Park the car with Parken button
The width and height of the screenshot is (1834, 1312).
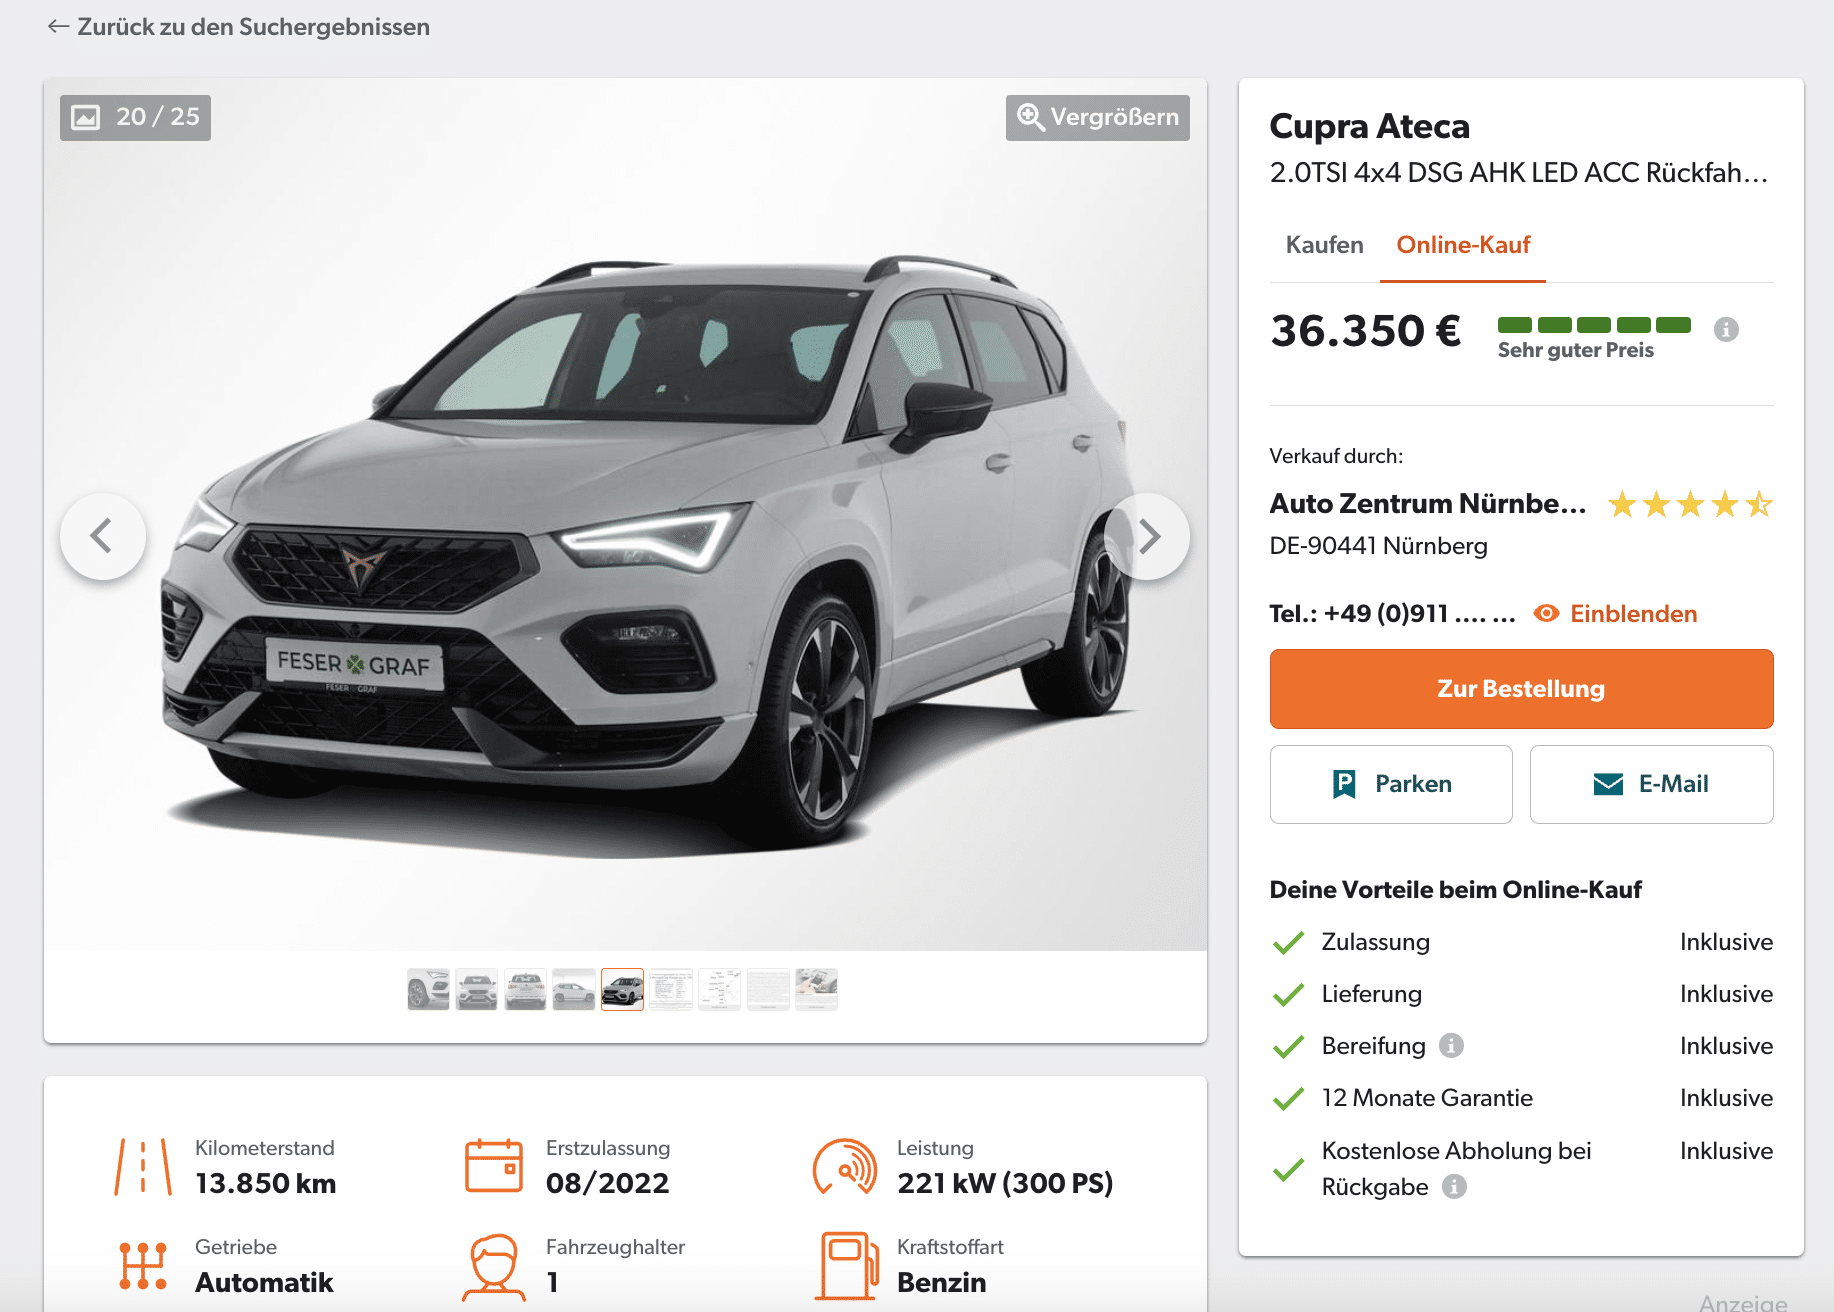point(1391,784)
